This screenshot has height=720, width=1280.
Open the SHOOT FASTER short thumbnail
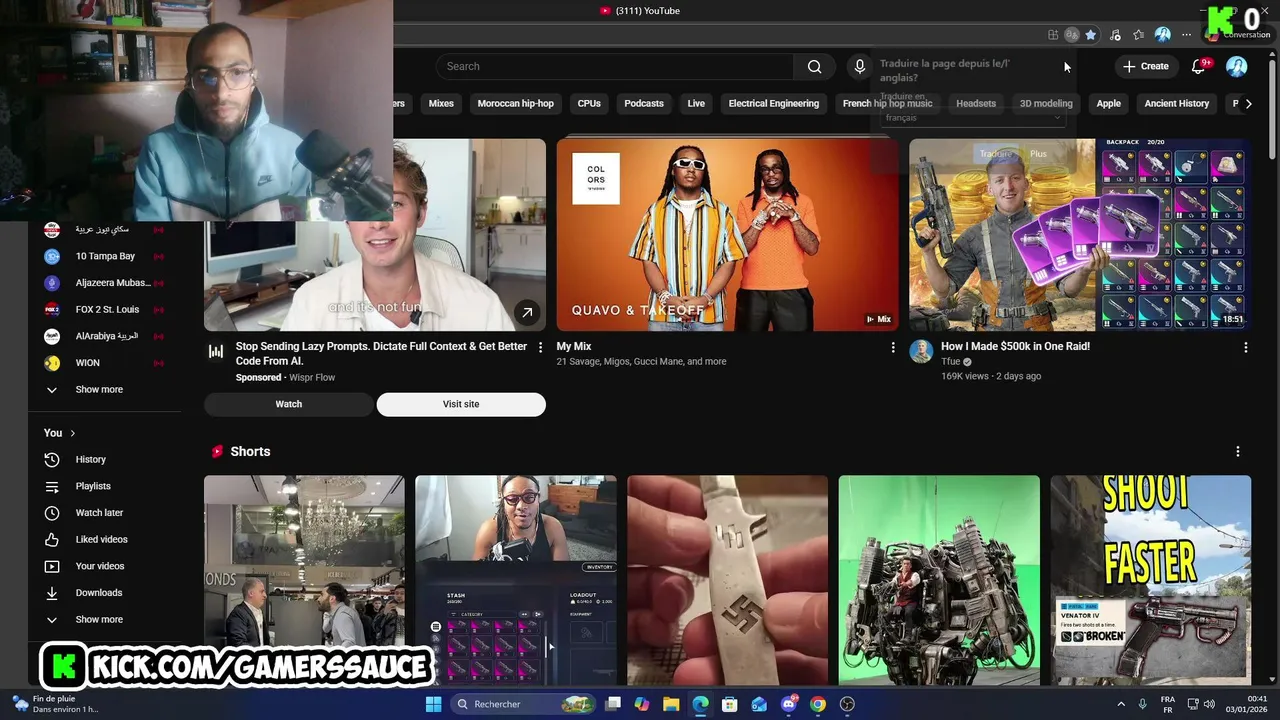1150,580
